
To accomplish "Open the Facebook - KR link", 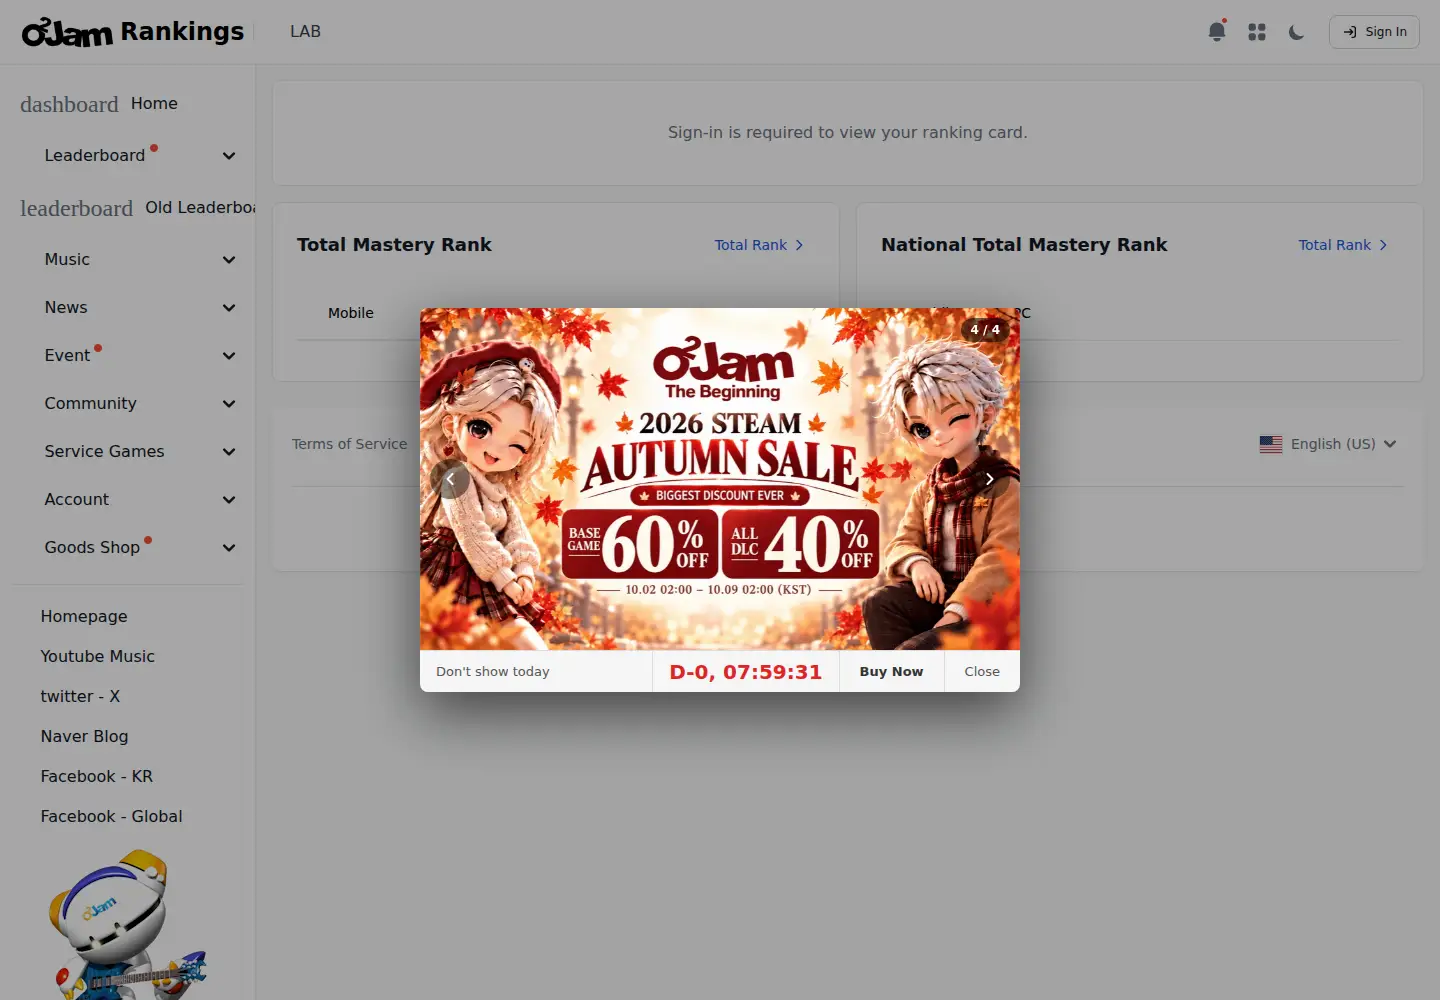I will [x=97, y=776].
